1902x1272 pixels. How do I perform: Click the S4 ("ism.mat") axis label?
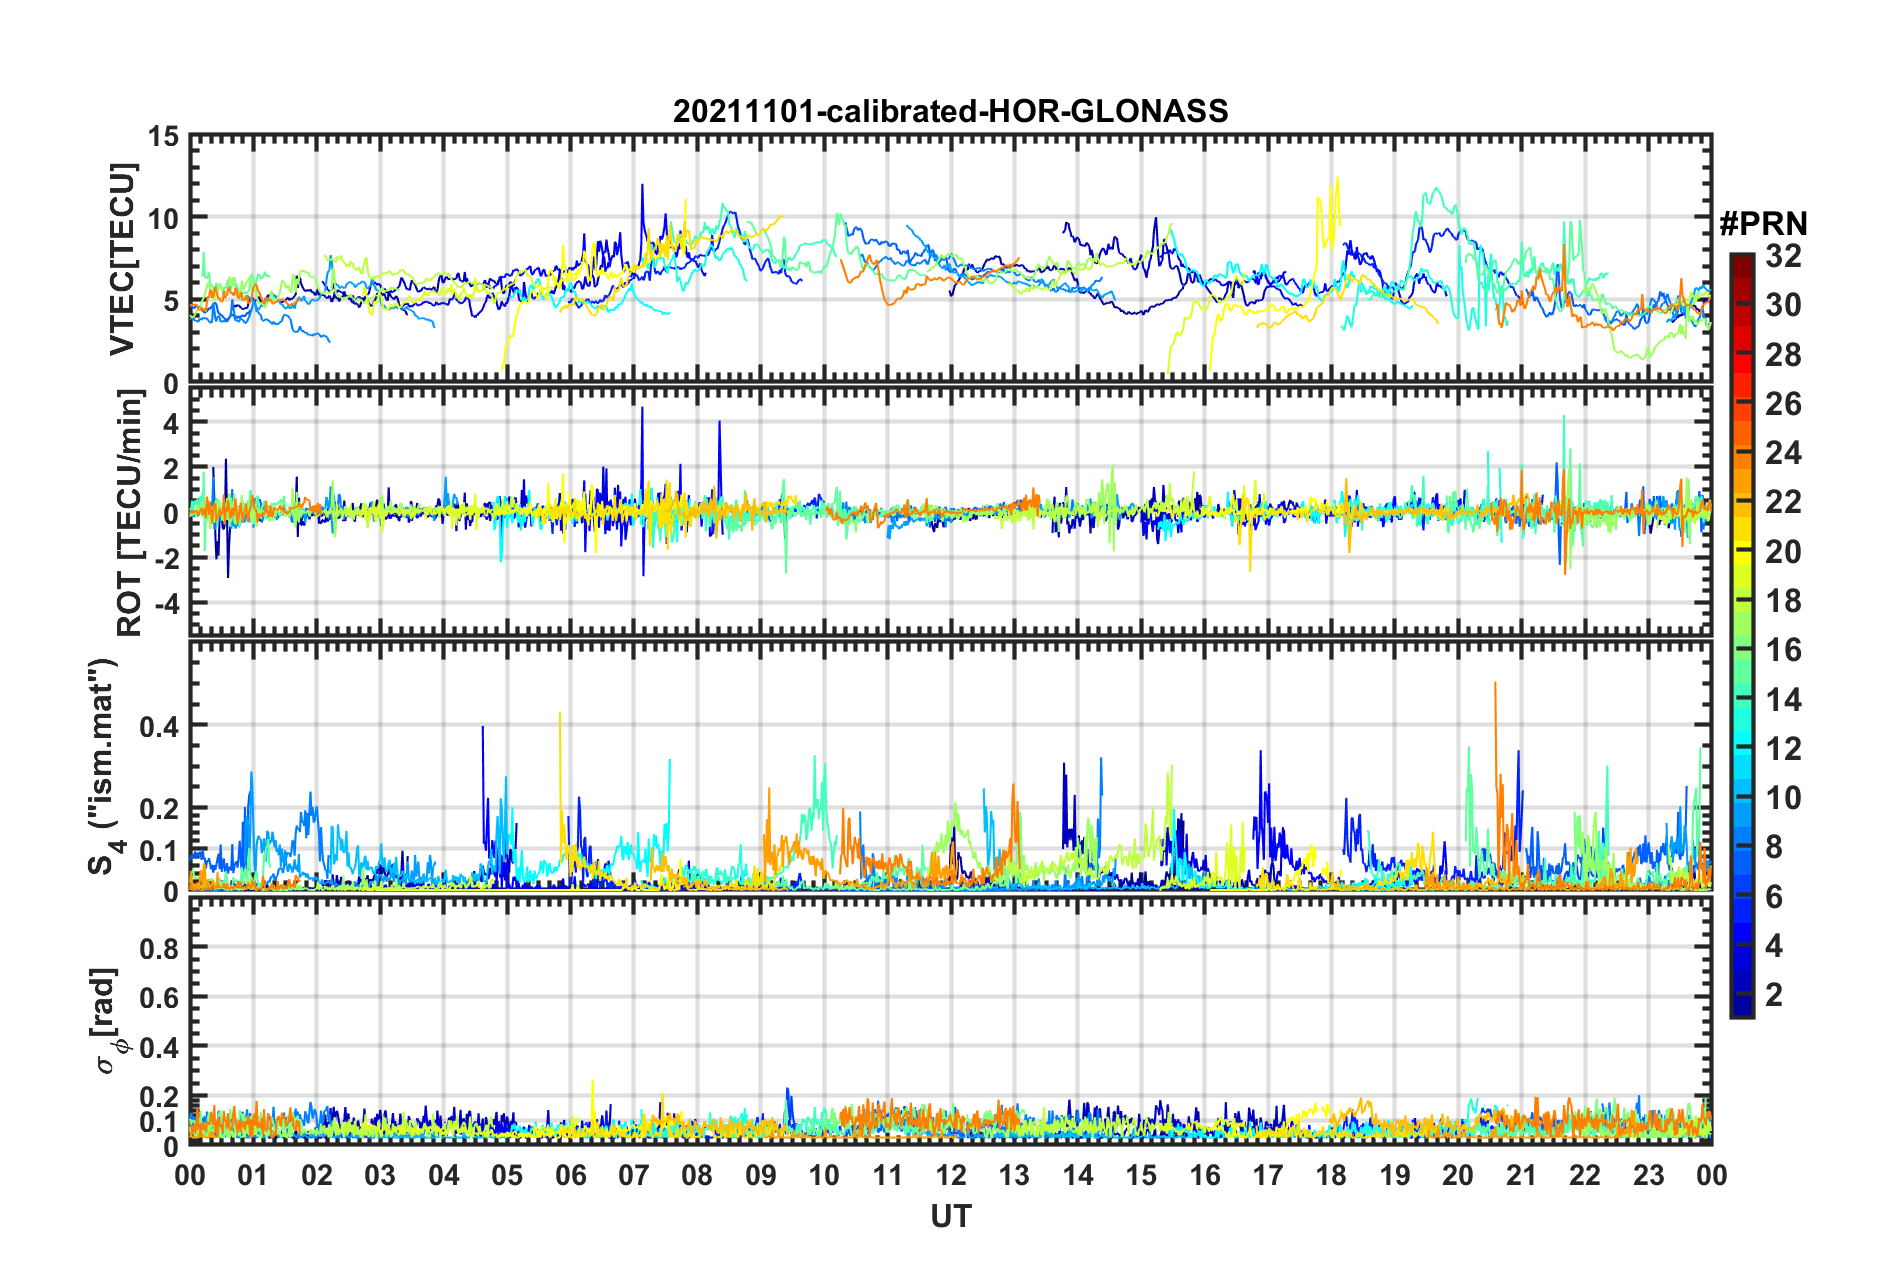click(x=104, y=766)
